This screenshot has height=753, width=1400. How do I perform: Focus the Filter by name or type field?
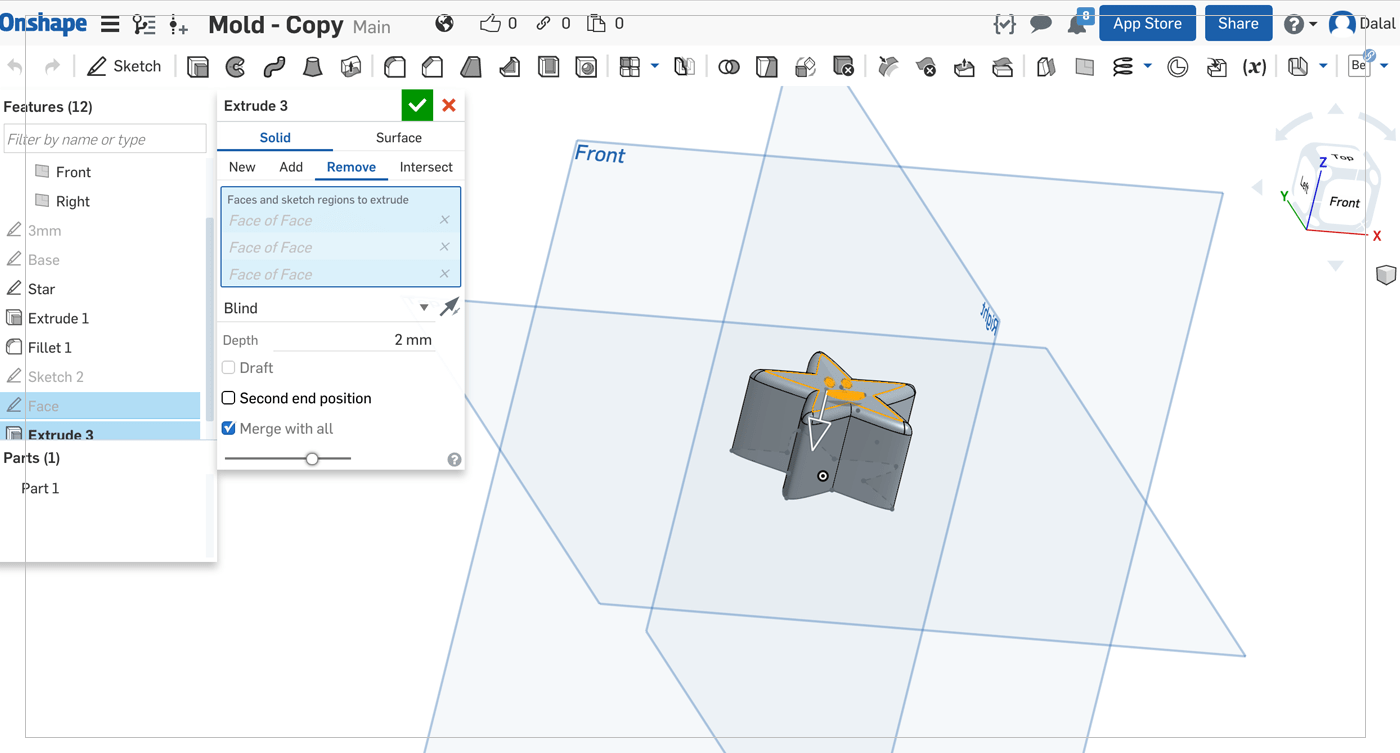(105, 139)
